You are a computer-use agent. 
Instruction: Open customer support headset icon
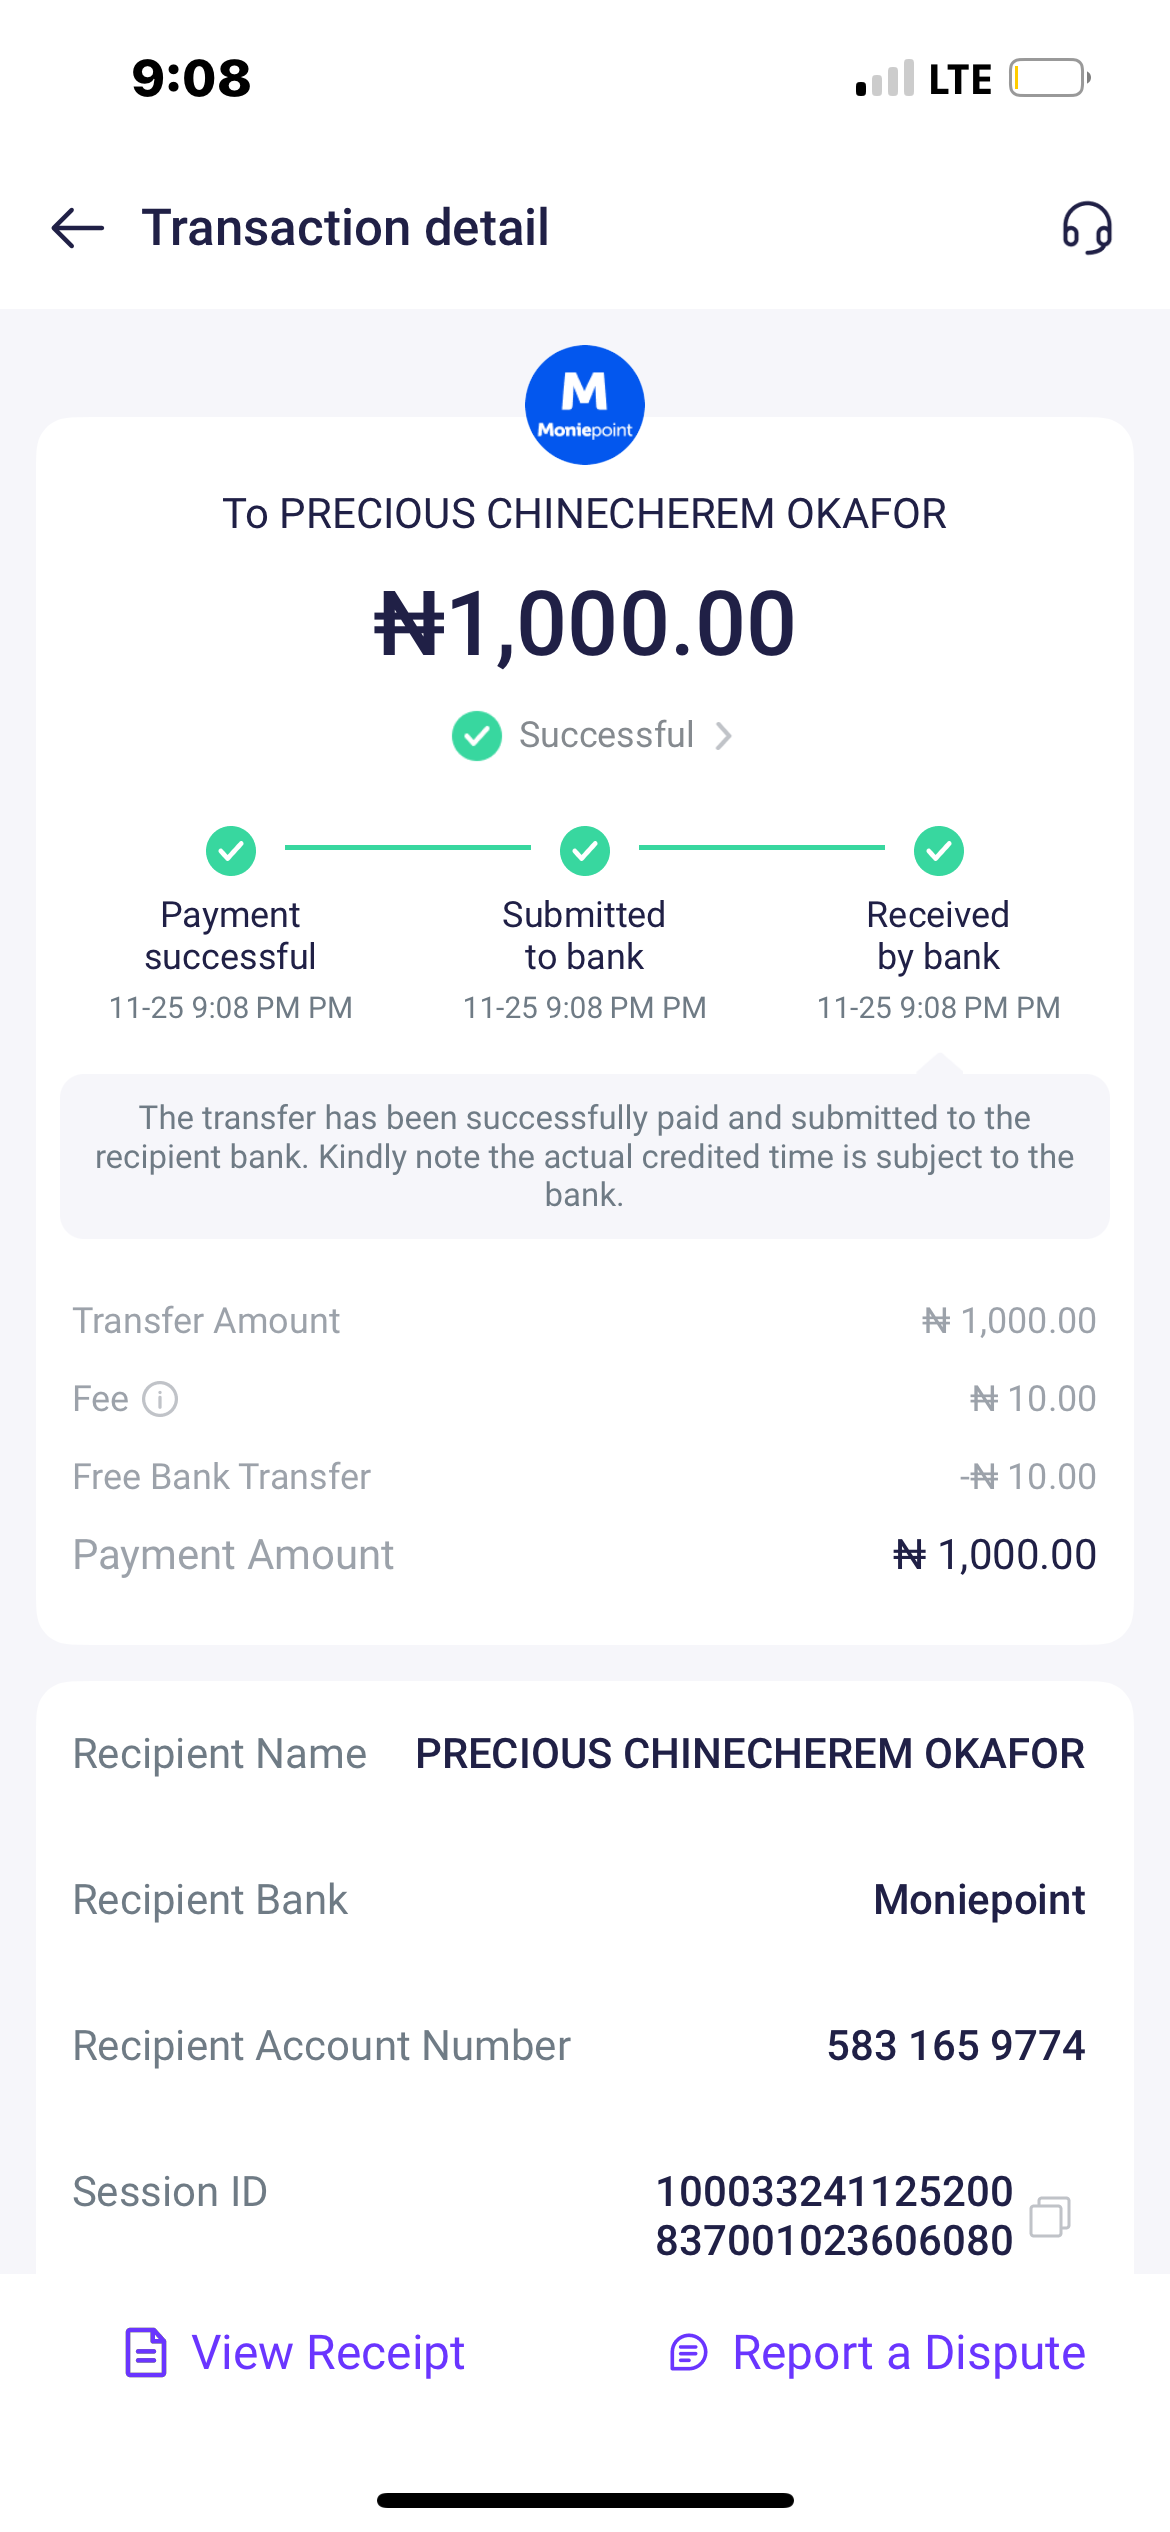pyautogui.click(x=1087, y=228)
